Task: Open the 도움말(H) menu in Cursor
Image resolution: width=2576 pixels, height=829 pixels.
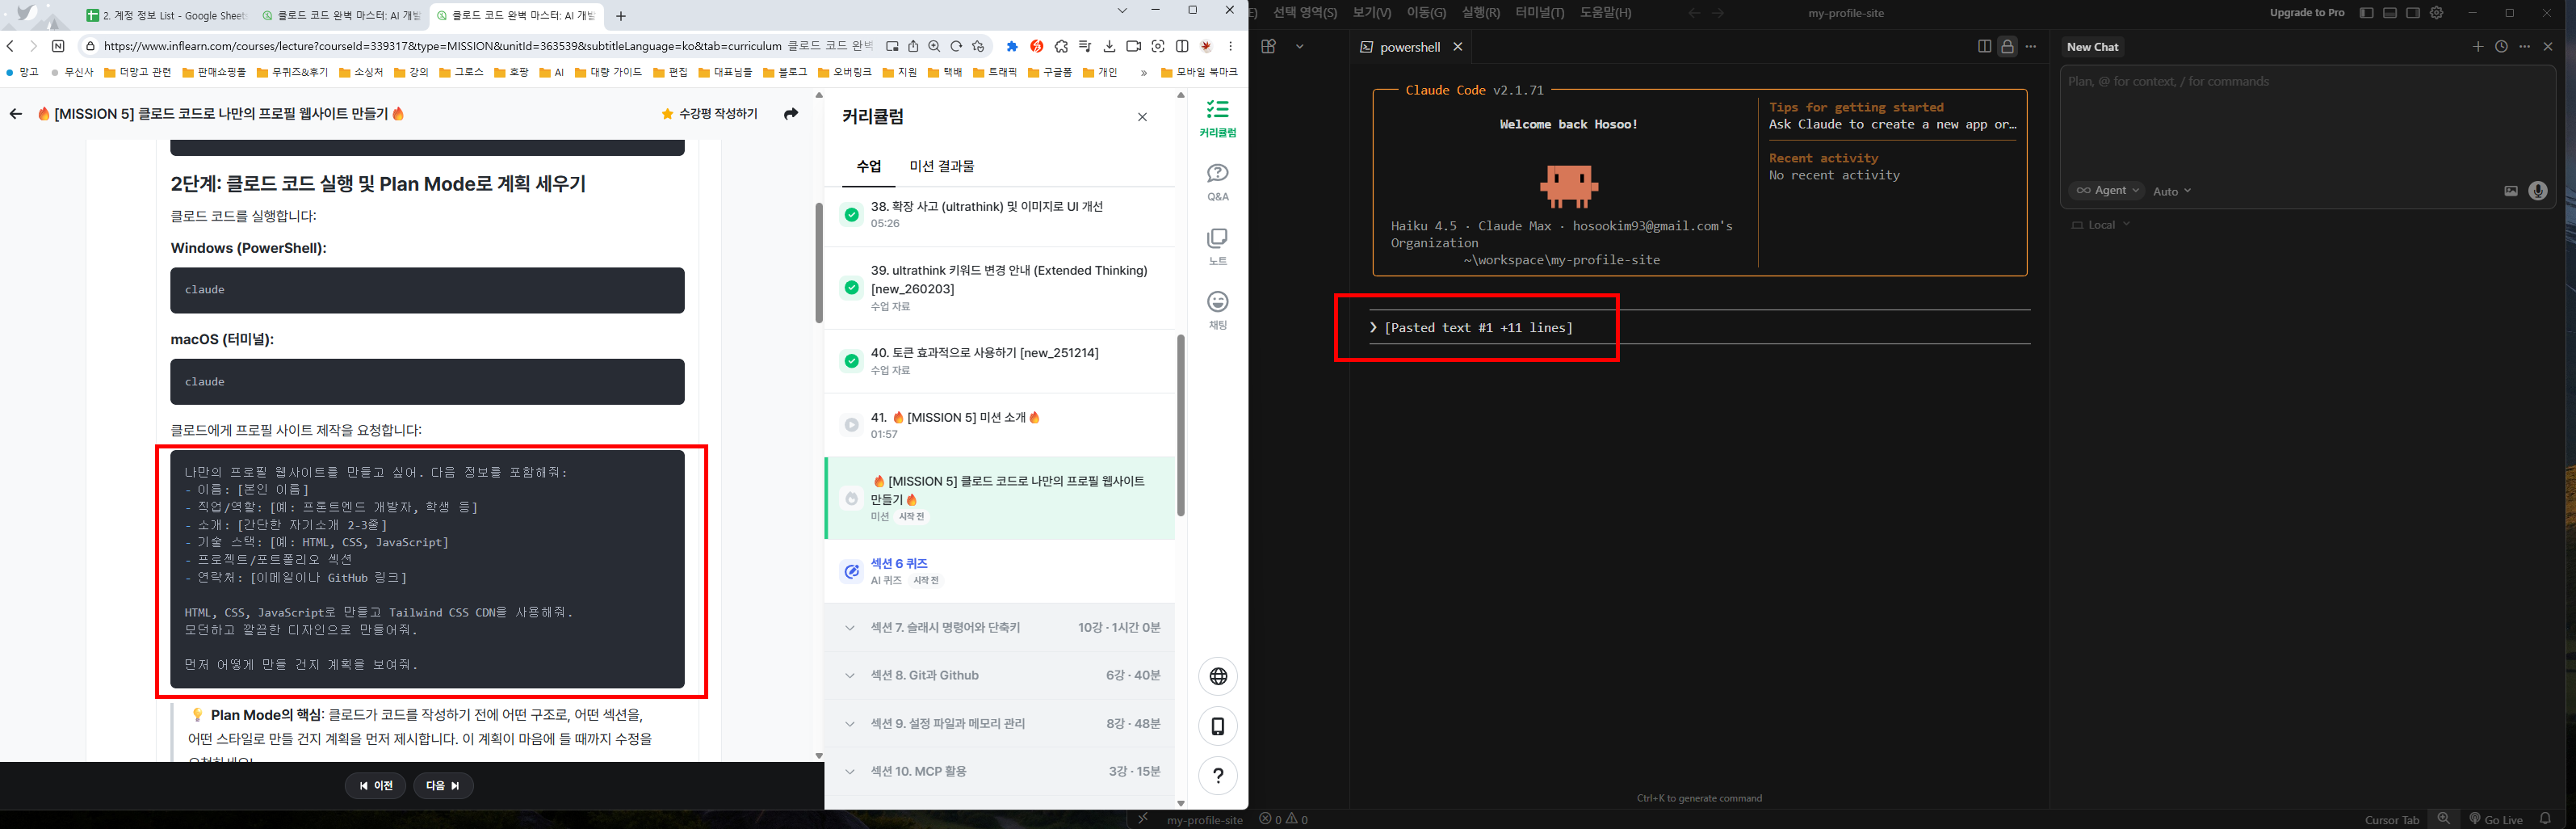Action: [1605, 13]
